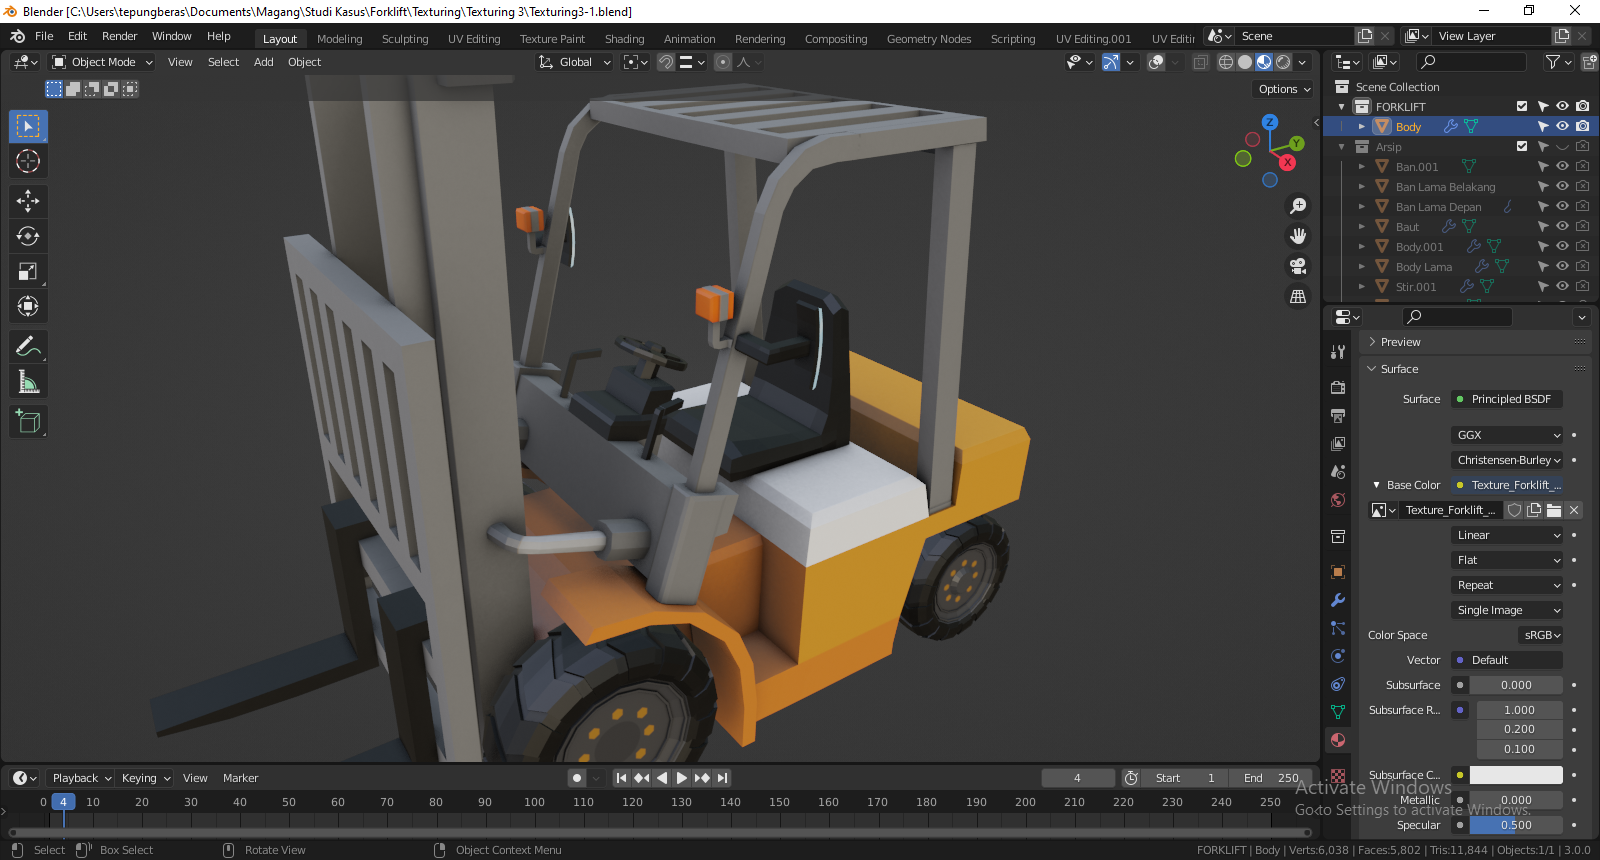Select rendered viewport shading

(x=1283, y=62)
